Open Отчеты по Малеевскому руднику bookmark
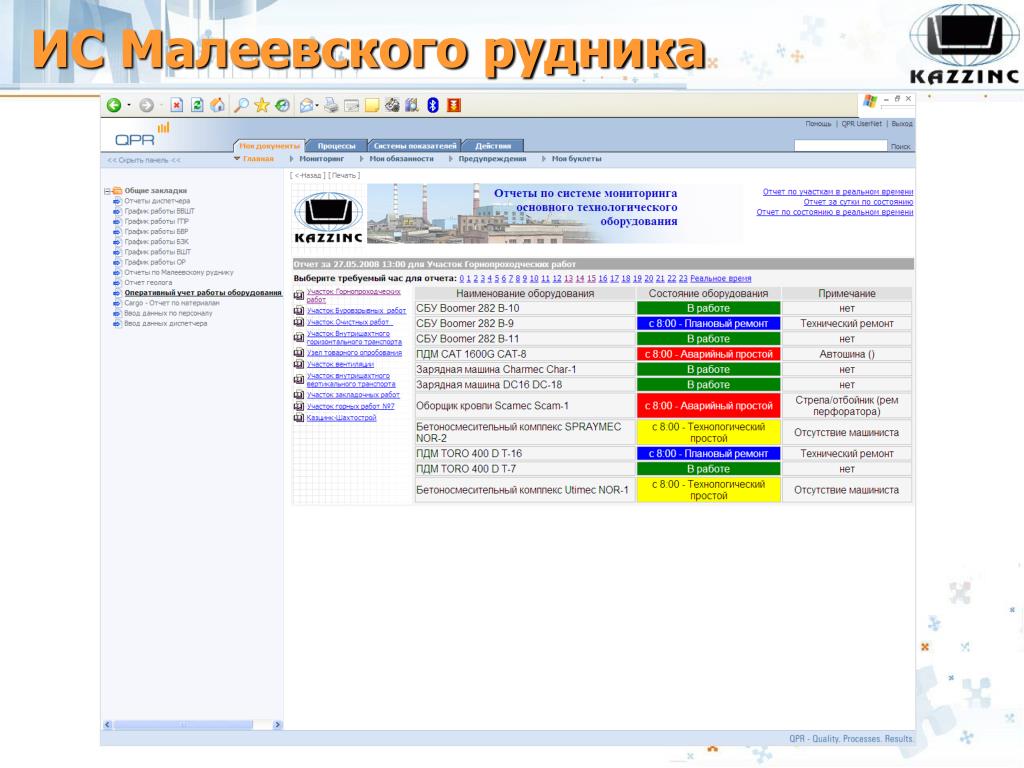1024x768 pixels. [179, 272]
